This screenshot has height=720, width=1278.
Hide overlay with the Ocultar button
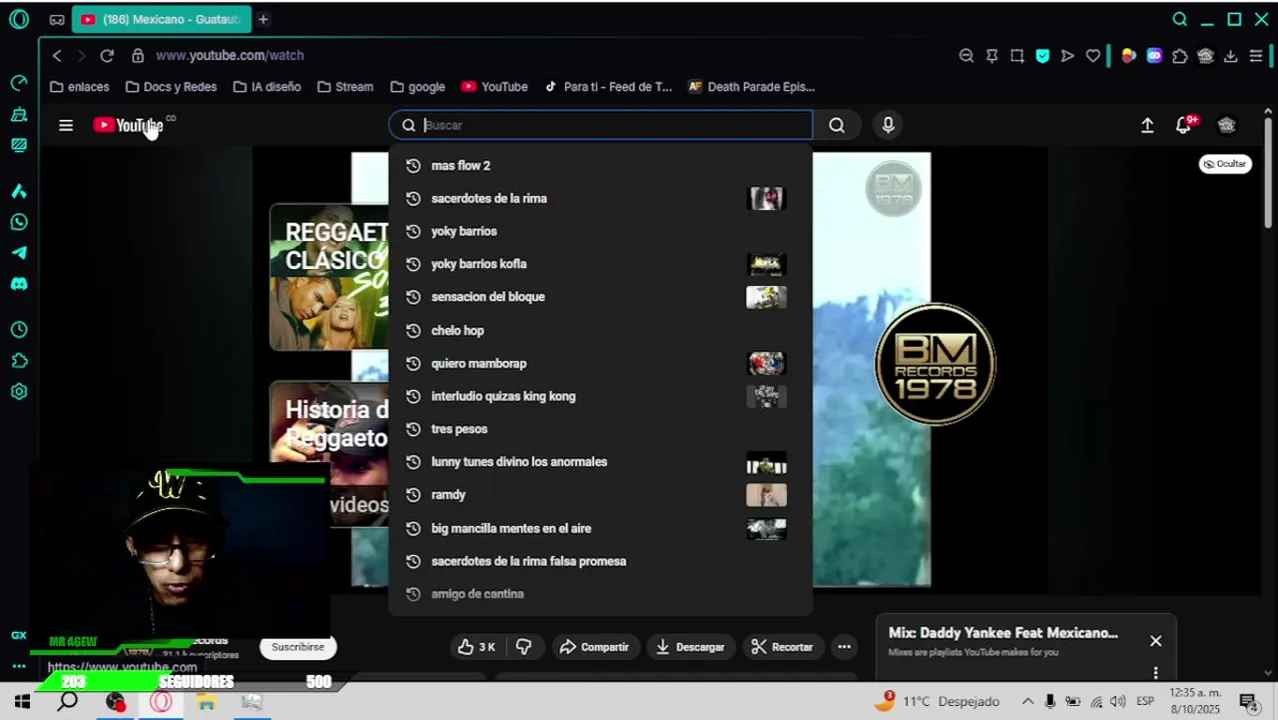1225,164
